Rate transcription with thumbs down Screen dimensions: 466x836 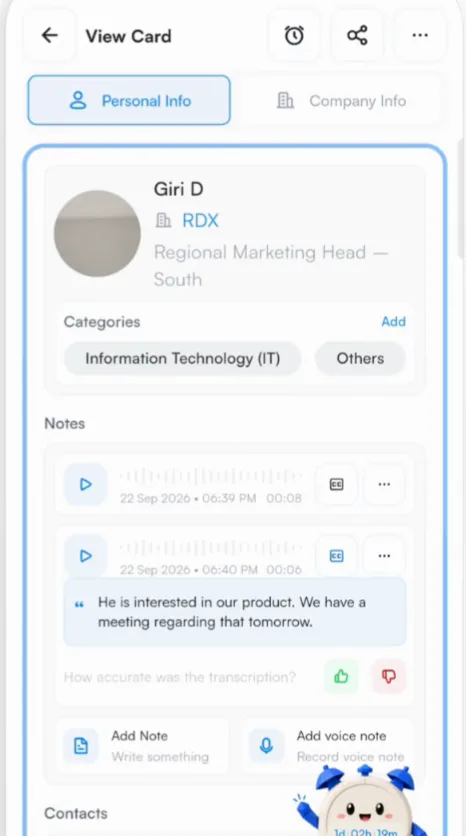click(x=389, y=677)
